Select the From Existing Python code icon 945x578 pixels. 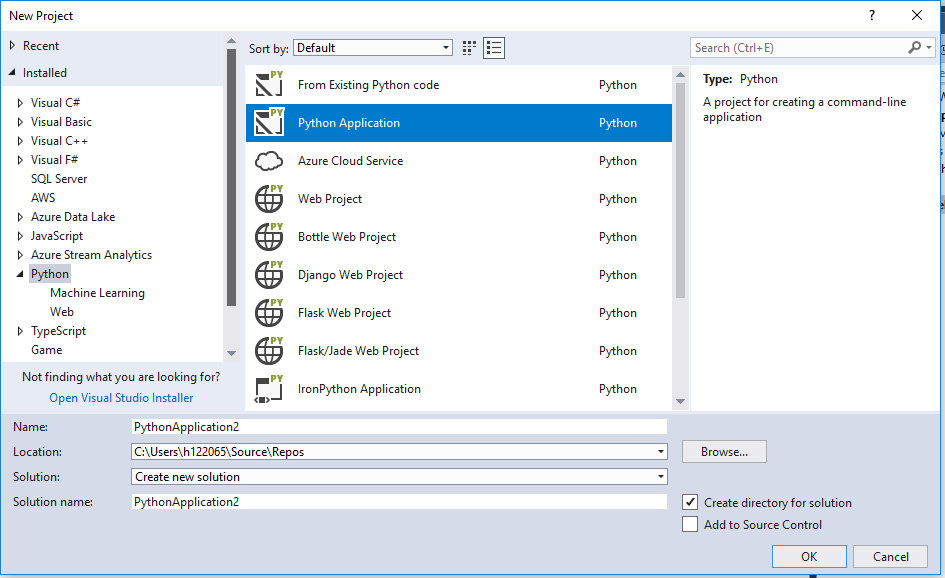pos(268,84)
